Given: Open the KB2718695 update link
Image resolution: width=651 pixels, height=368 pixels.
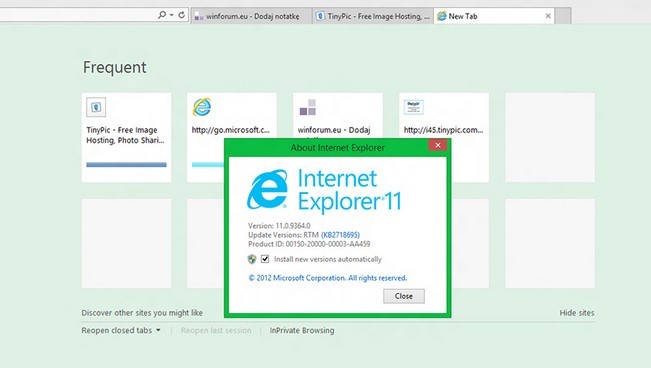Looking at the screenshot, I should 340,235.
